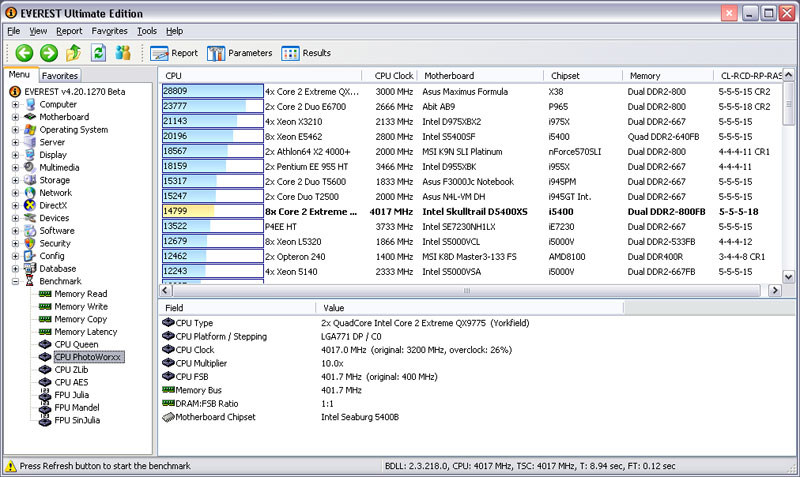800x477 pixels.
Task: Open the Help menu
Action: pyautogui.click(x=174, y=31)
